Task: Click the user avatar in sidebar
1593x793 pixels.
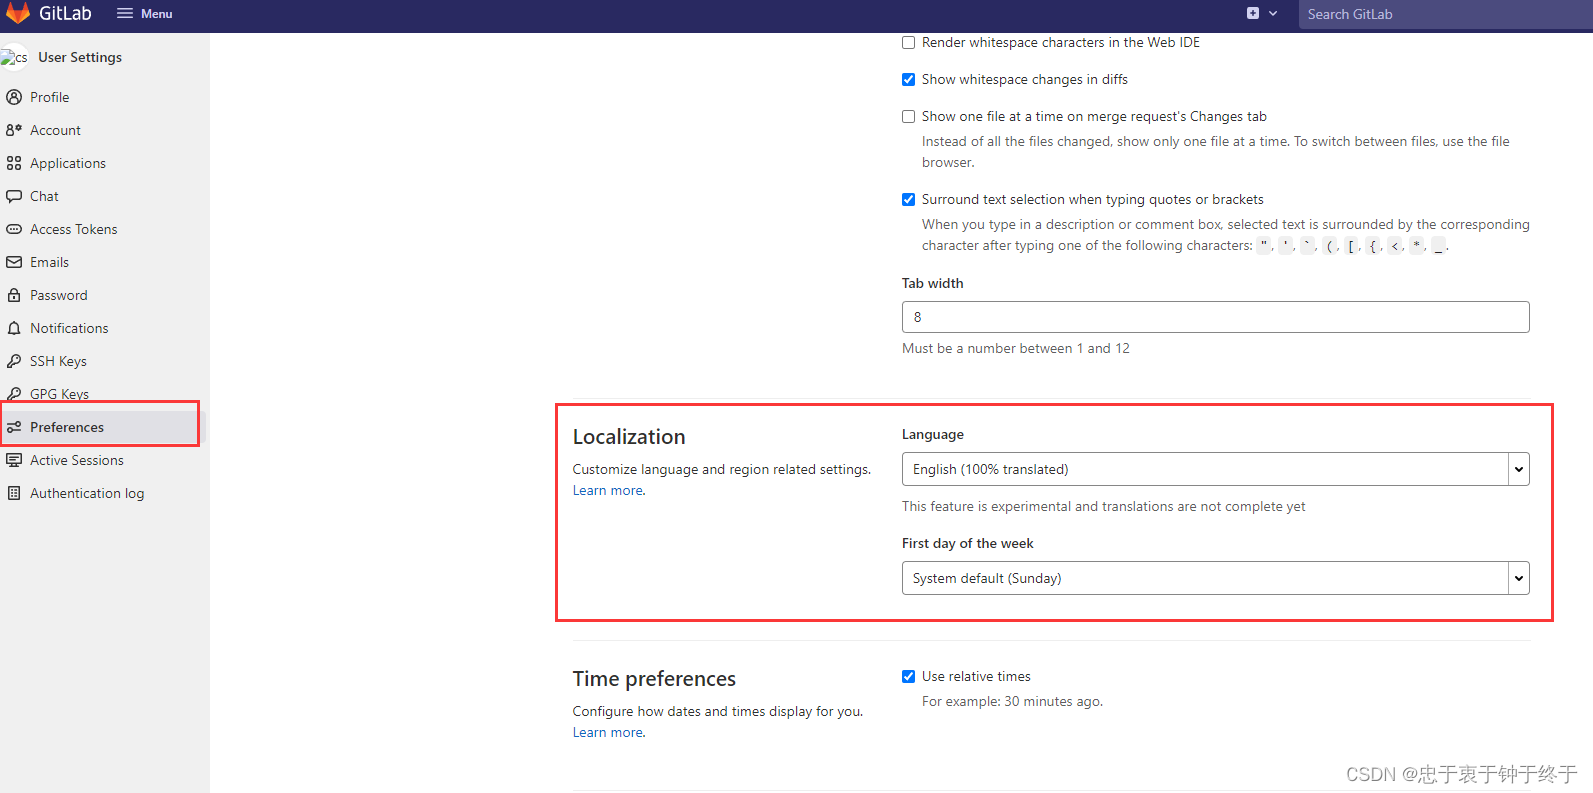Action: [14, 57]
